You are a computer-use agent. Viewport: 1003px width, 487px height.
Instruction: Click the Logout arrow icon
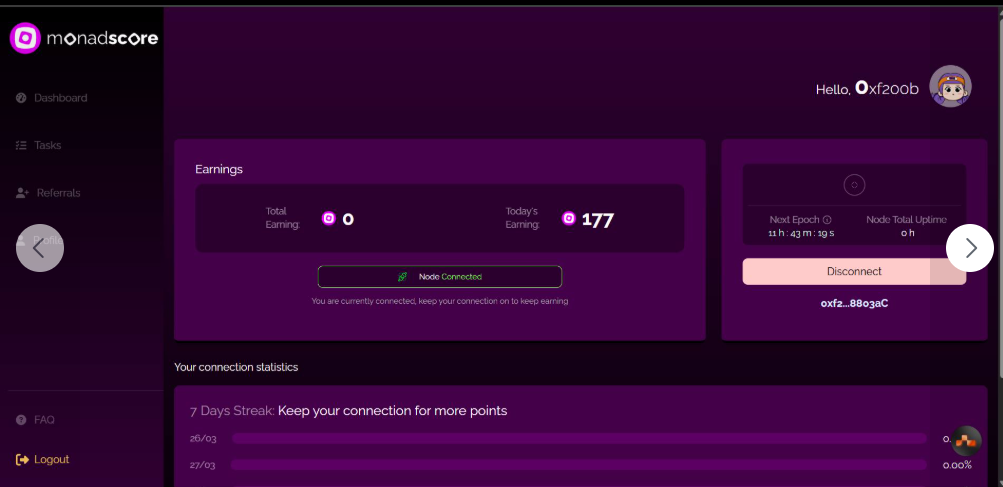click(22, 459)
